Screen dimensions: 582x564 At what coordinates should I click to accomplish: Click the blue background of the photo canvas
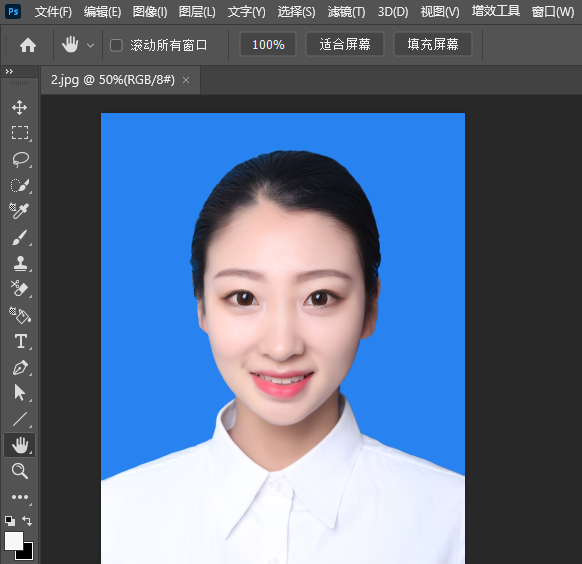click(x=148, y=260)
